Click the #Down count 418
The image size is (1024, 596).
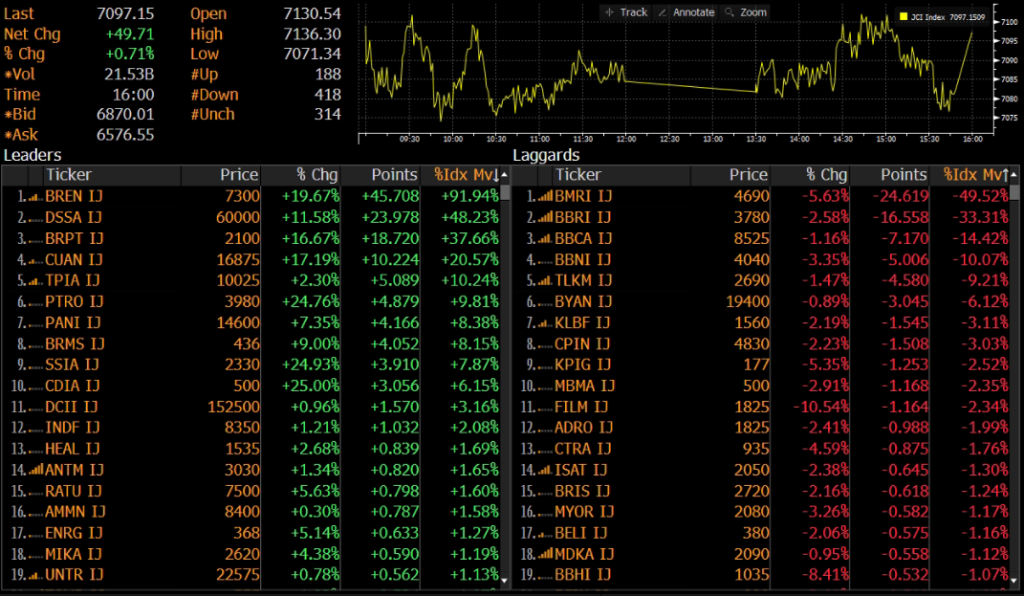tap(328, 95)
